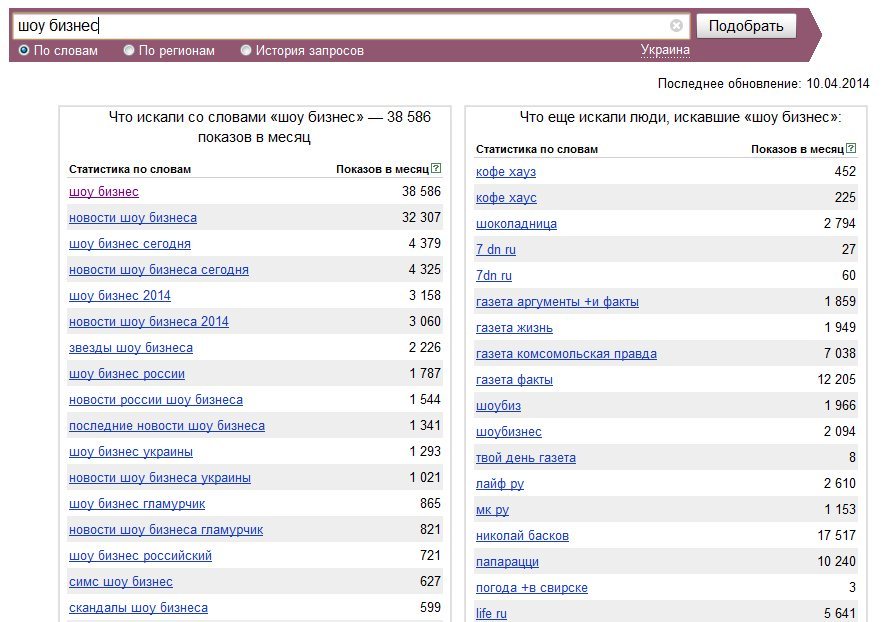Open the 'папарацци' link
The image size is (892, 622).
click(507, 562)
